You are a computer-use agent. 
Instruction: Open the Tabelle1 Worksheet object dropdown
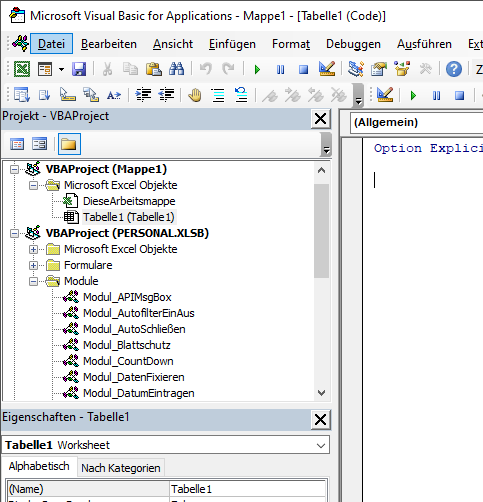(x=321, y=446)
